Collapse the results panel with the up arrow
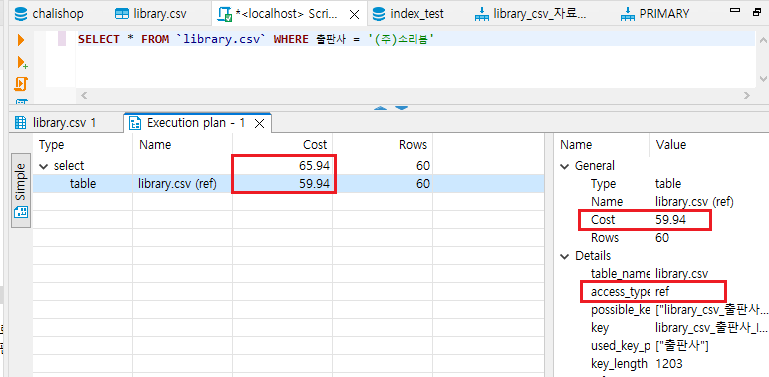Screen dimensions: 769x377 tap(380, 108)
